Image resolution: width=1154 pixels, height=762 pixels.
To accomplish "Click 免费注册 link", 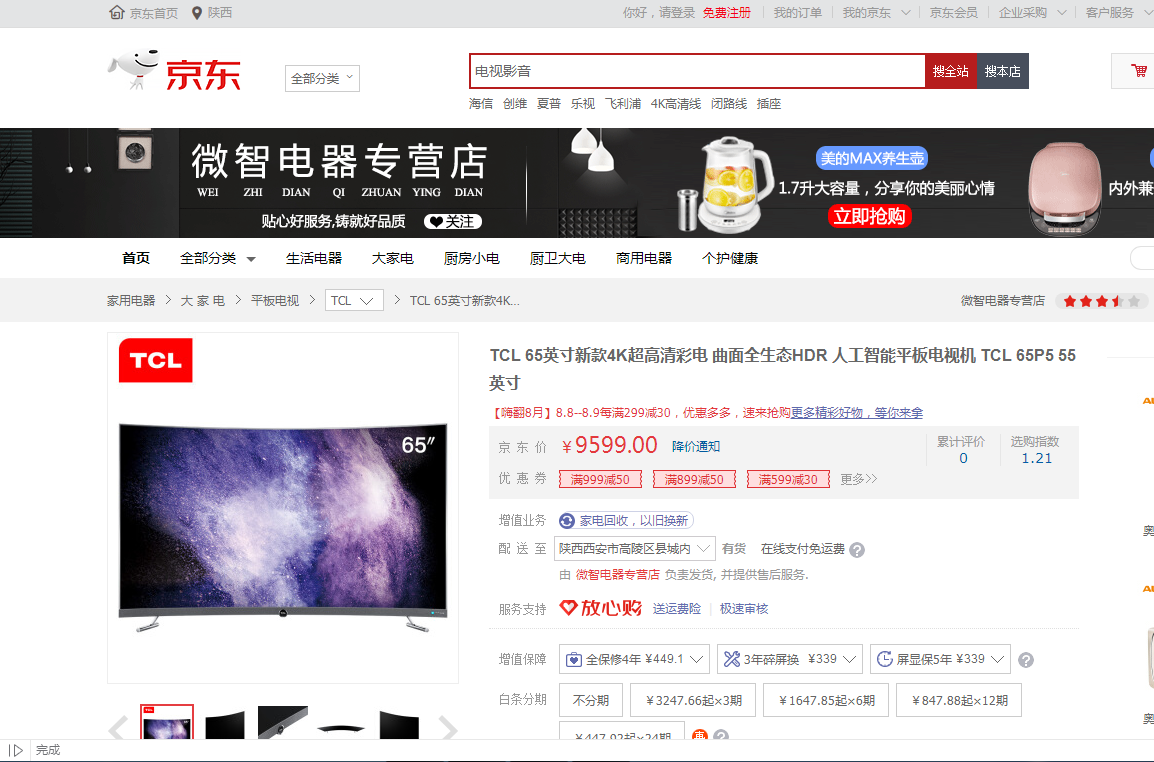I will tap(726, 13).
